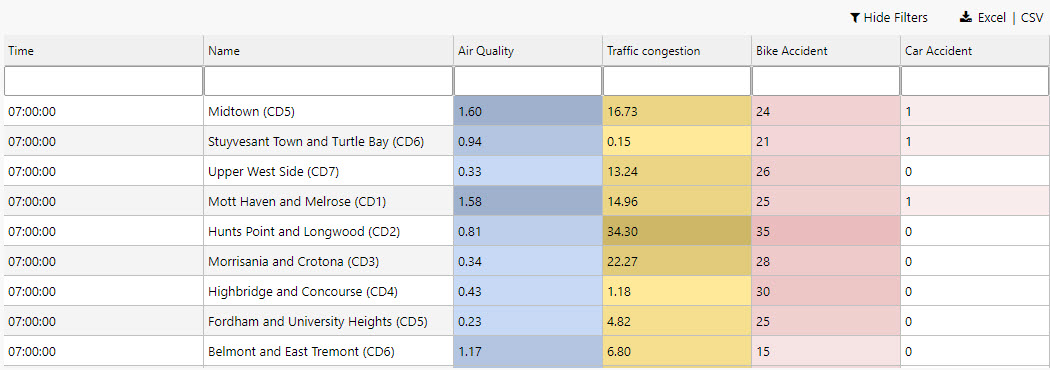
Task: Click Air Quality value 1.17
Action: click(x=528, y=351)
